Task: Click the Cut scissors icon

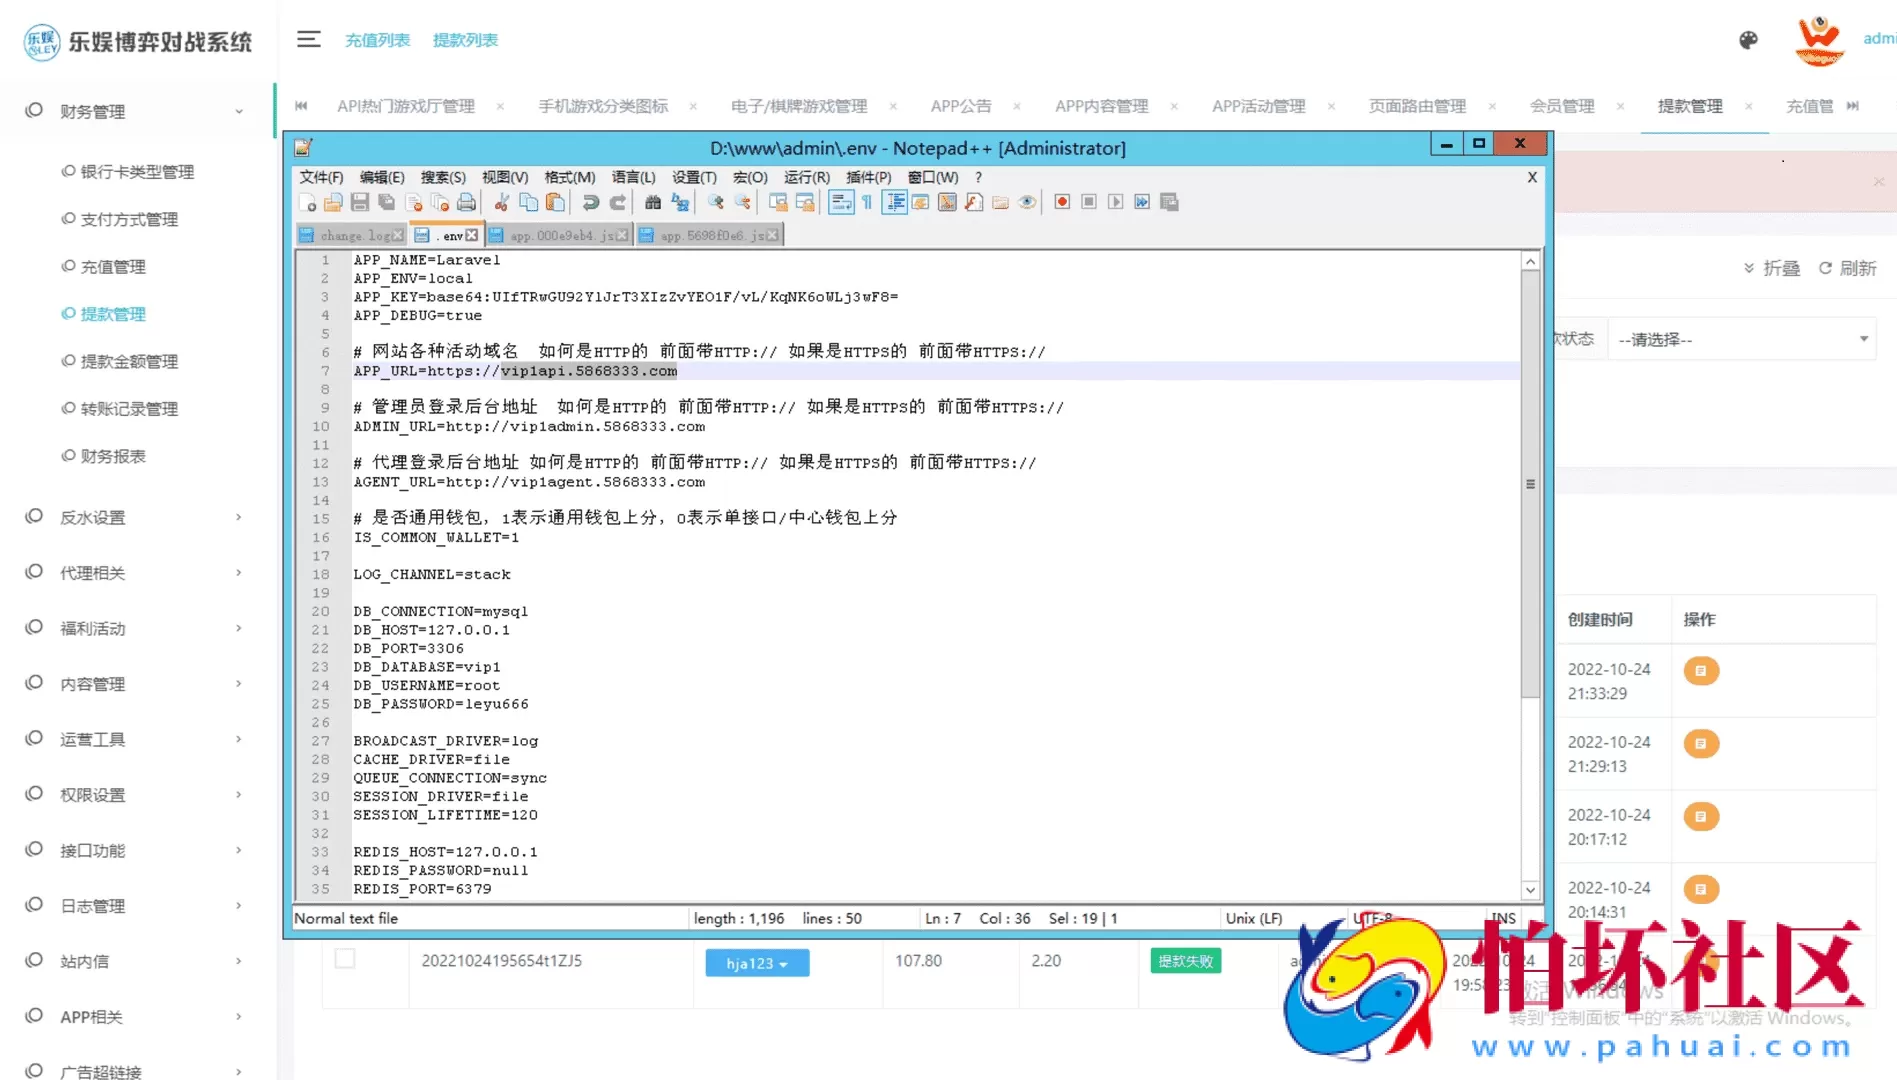Action: coord(501,203)
